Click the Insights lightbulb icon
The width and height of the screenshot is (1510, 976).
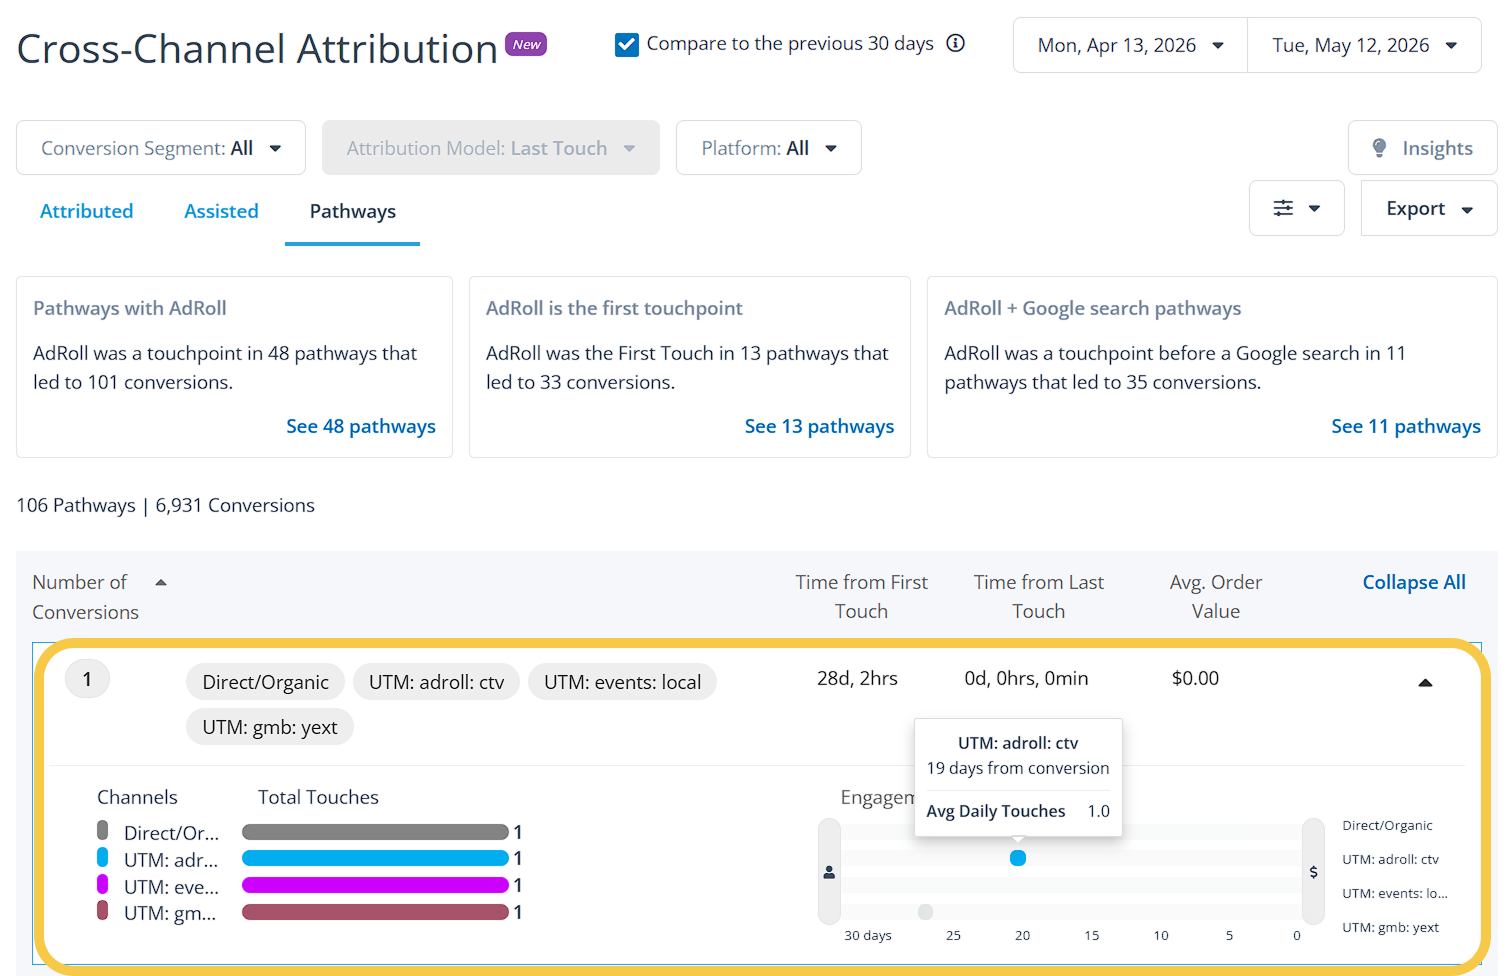pos(1379,148)
